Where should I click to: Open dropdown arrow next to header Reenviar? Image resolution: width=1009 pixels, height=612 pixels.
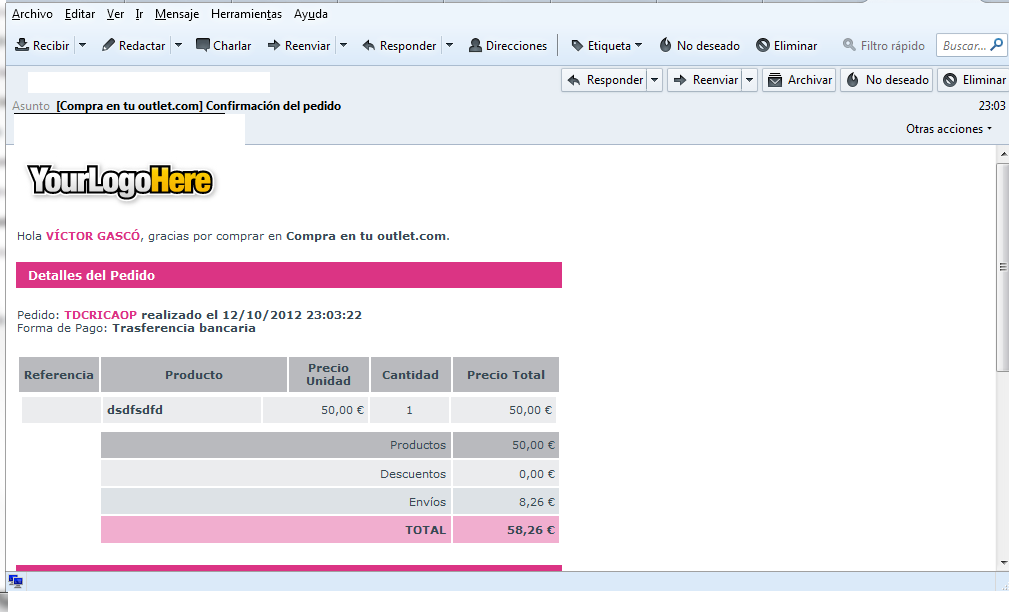tap(749, 80)
